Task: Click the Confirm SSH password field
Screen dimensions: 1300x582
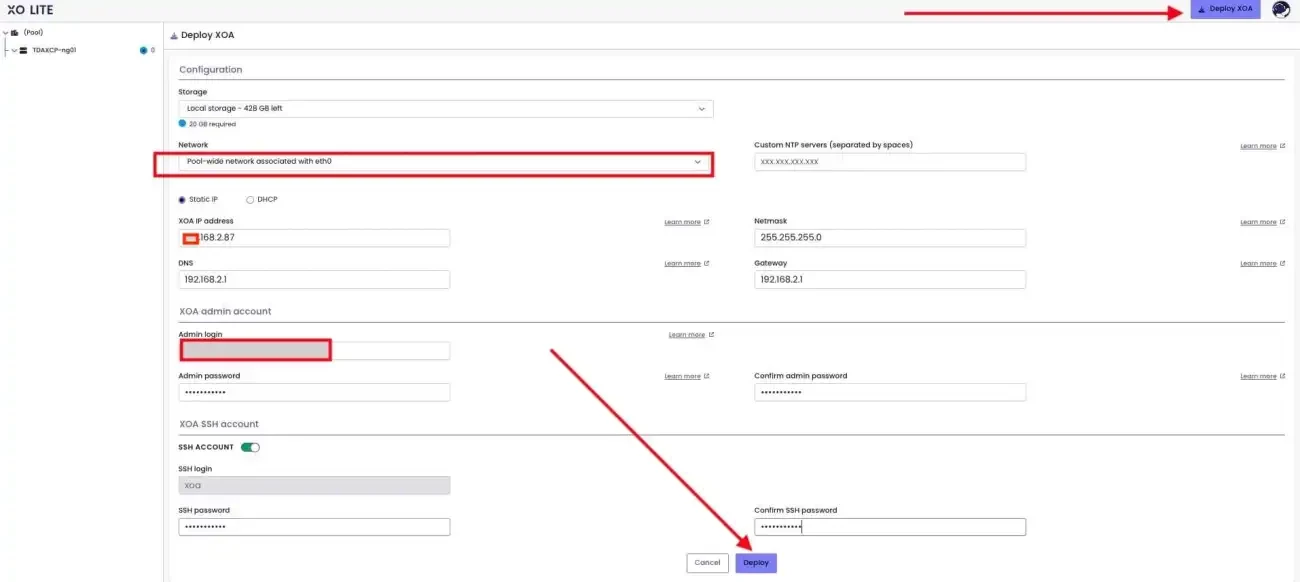Action: [890, 527]
